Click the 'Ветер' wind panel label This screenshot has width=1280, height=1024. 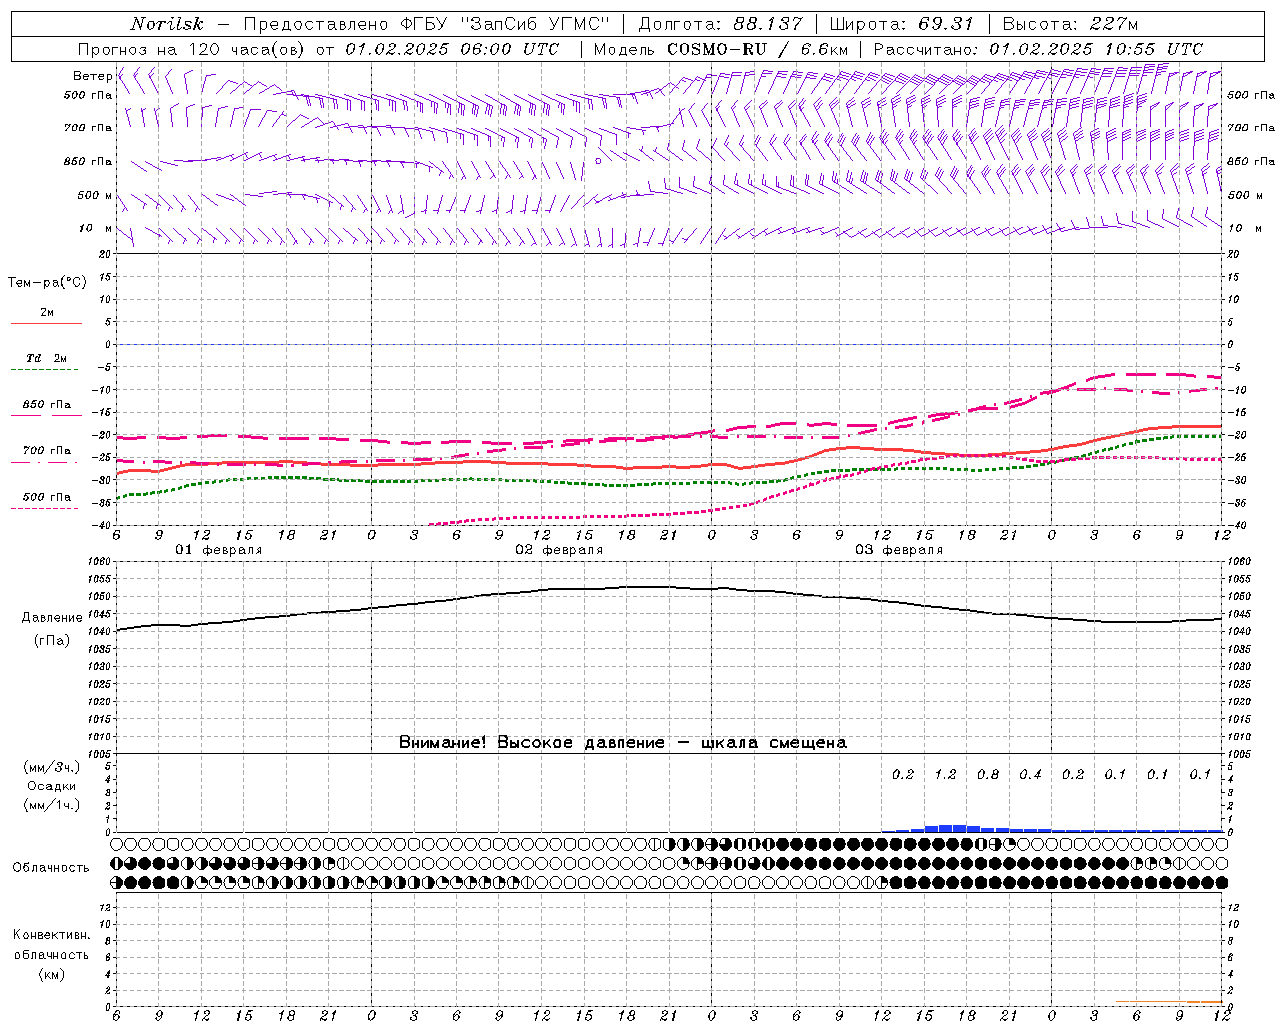click(x=92, y=76)
